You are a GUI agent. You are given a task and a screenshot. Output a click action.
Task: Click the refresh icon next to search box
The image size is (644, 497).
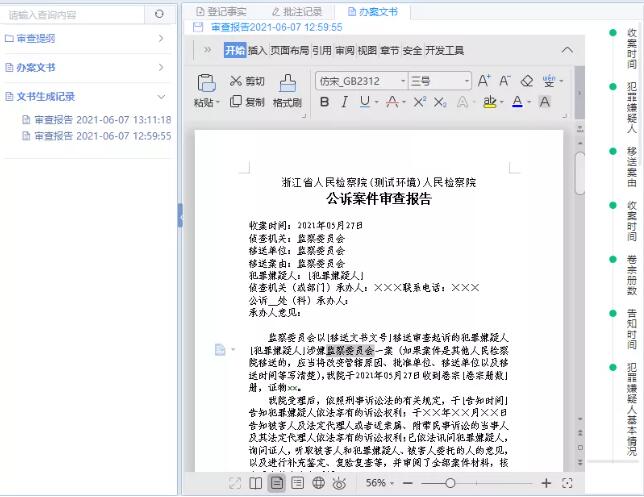[x=159, y=14]
